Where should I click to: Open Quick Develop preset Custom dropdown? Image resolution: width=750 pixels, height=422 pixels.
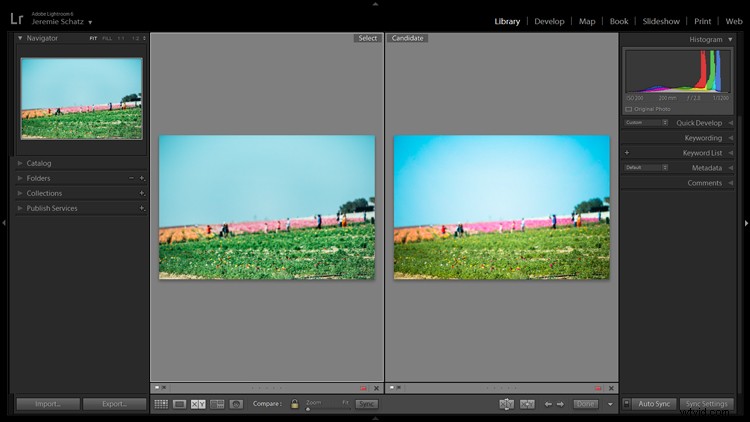pos(646,122)
